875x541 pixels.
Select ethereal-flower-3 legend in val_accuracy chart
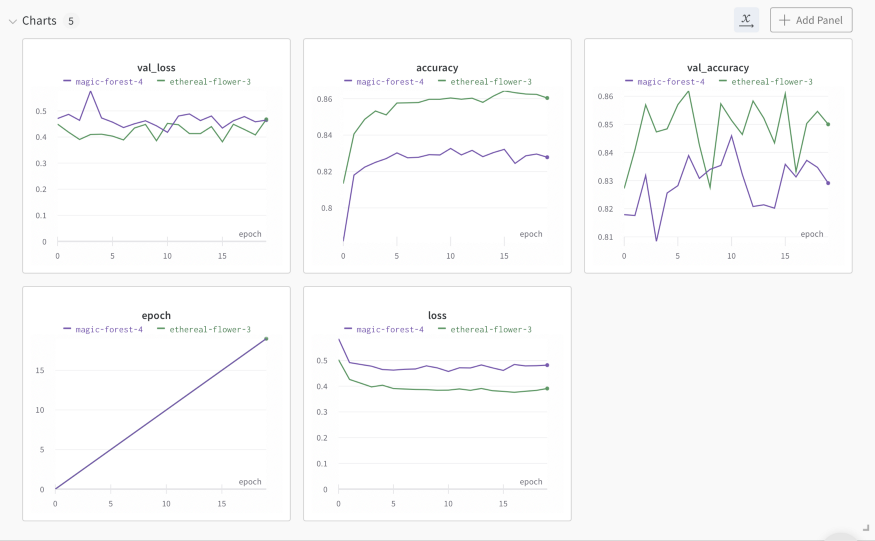[766, 81]
